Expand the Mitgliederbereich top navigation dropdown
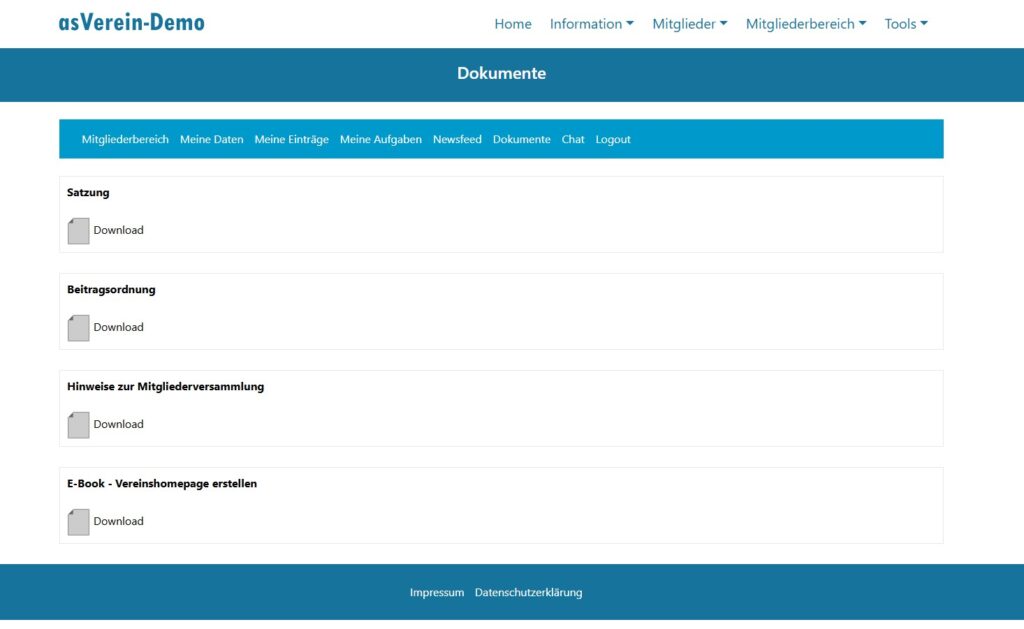Image resolution: width=1024 pixels, height=629 pixels. (x=805, y=24)
